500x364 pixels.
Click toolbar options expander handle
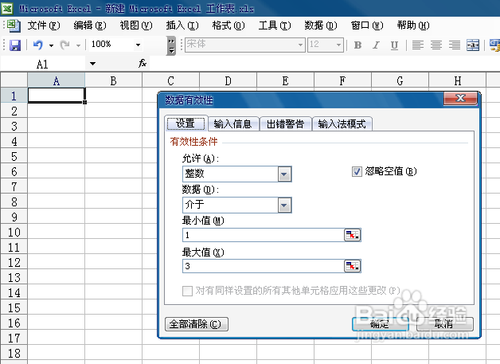(x=171, y=45)
